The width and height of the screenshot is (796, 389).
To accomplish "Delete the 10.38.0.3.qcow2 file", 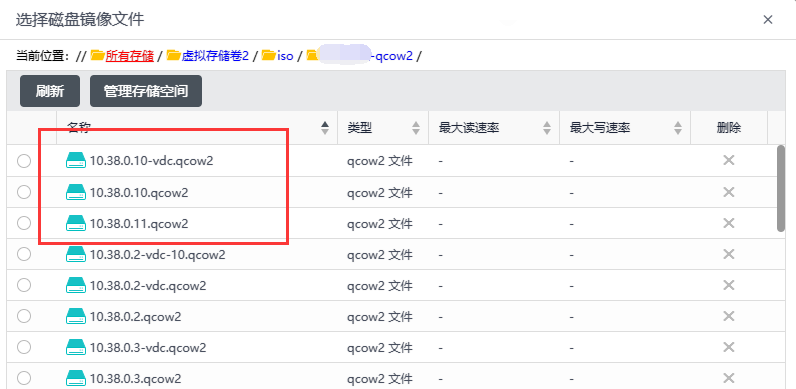I will tap(728, 378).
